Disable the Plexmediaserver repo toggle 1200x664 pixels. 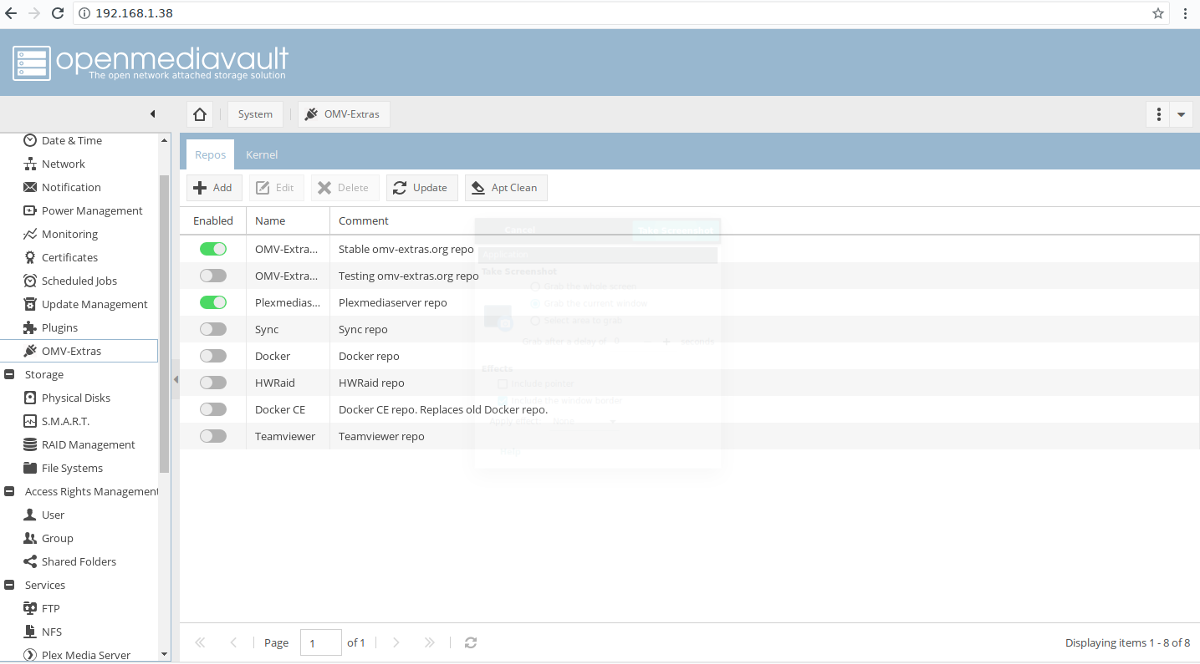point(213,302)
